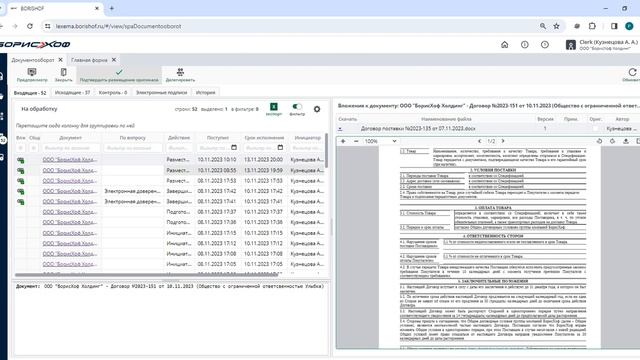Open the 100% zoom level dropdown
The height and width of the screenshot is (360, 640).
pyautogui.click(x=380, y=141)
